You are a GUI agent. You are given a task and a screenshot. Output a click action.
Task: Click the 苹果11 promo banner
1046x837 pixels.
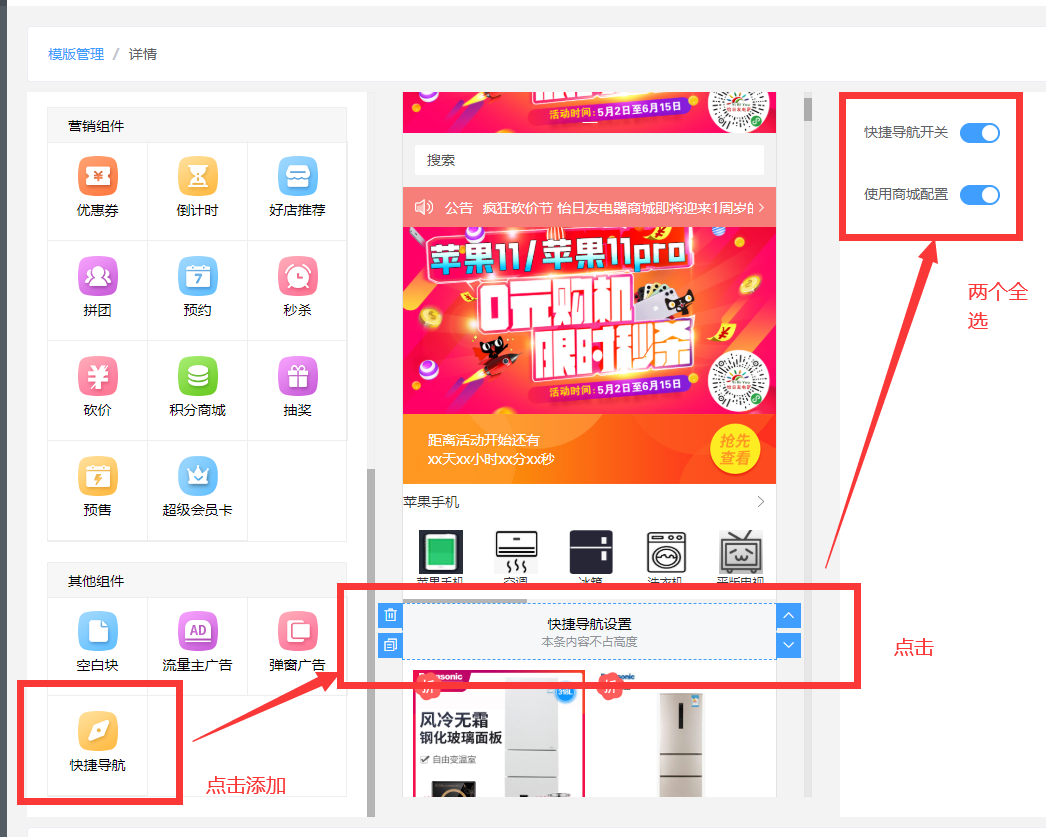click(x=589, y=320)
